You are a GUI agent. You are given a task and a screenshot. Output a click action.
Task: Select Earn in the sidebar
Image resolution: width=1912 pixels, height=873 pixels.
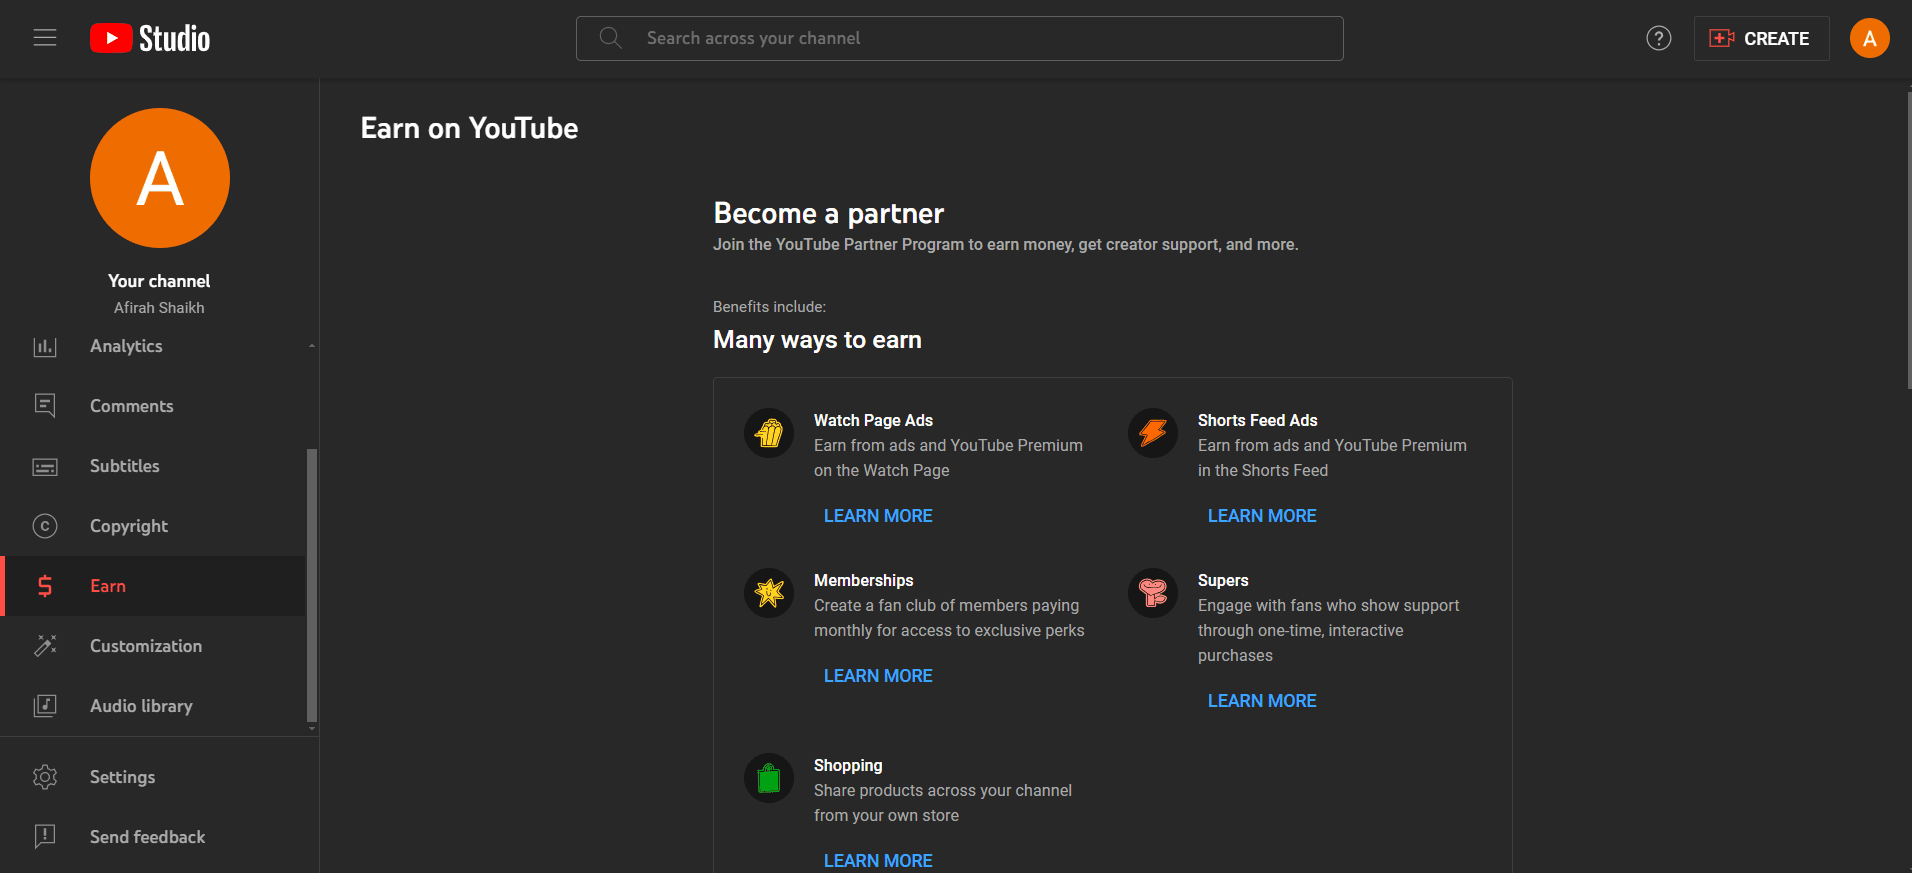point(153,586)
